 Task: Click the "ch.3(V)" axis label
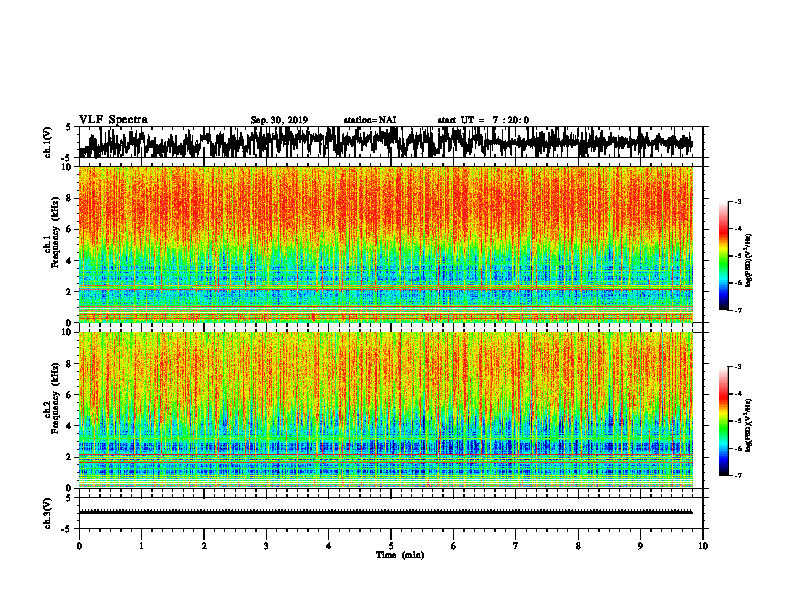(x=48, y=513)
